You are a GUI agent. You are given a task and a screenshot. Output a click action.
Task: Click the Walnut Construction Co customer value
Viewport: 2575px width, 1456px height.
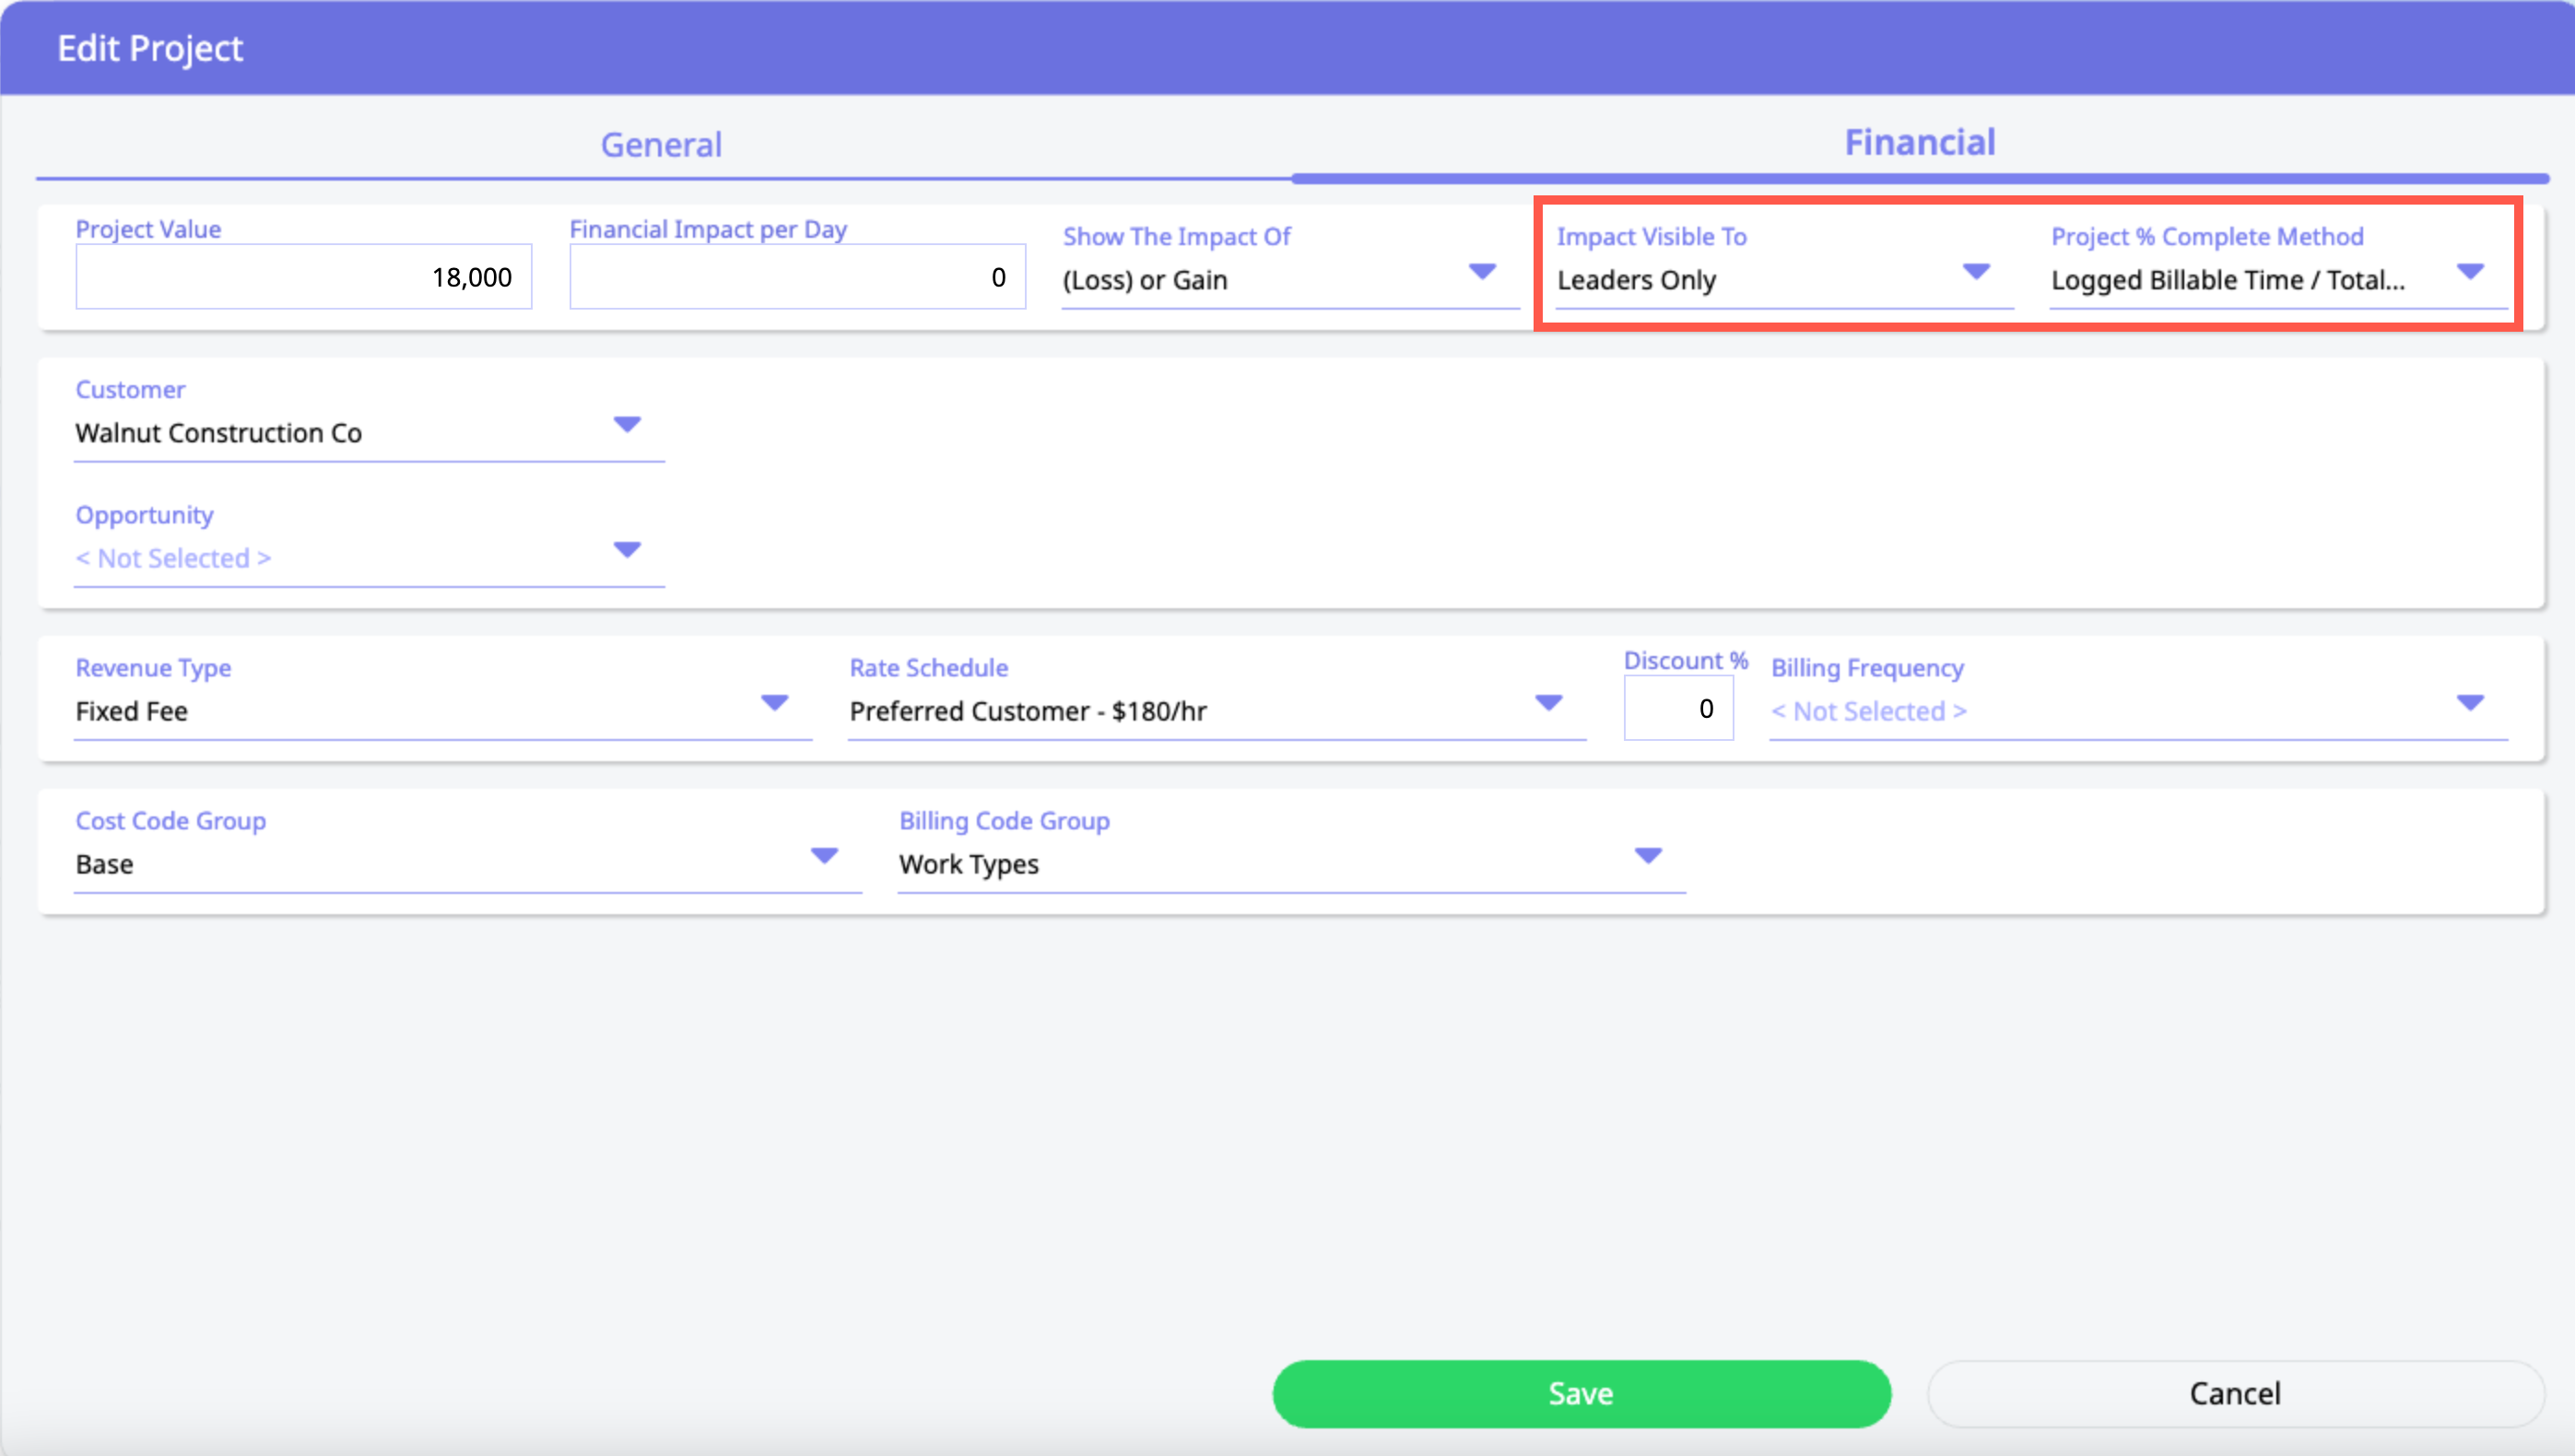(219, 433)
